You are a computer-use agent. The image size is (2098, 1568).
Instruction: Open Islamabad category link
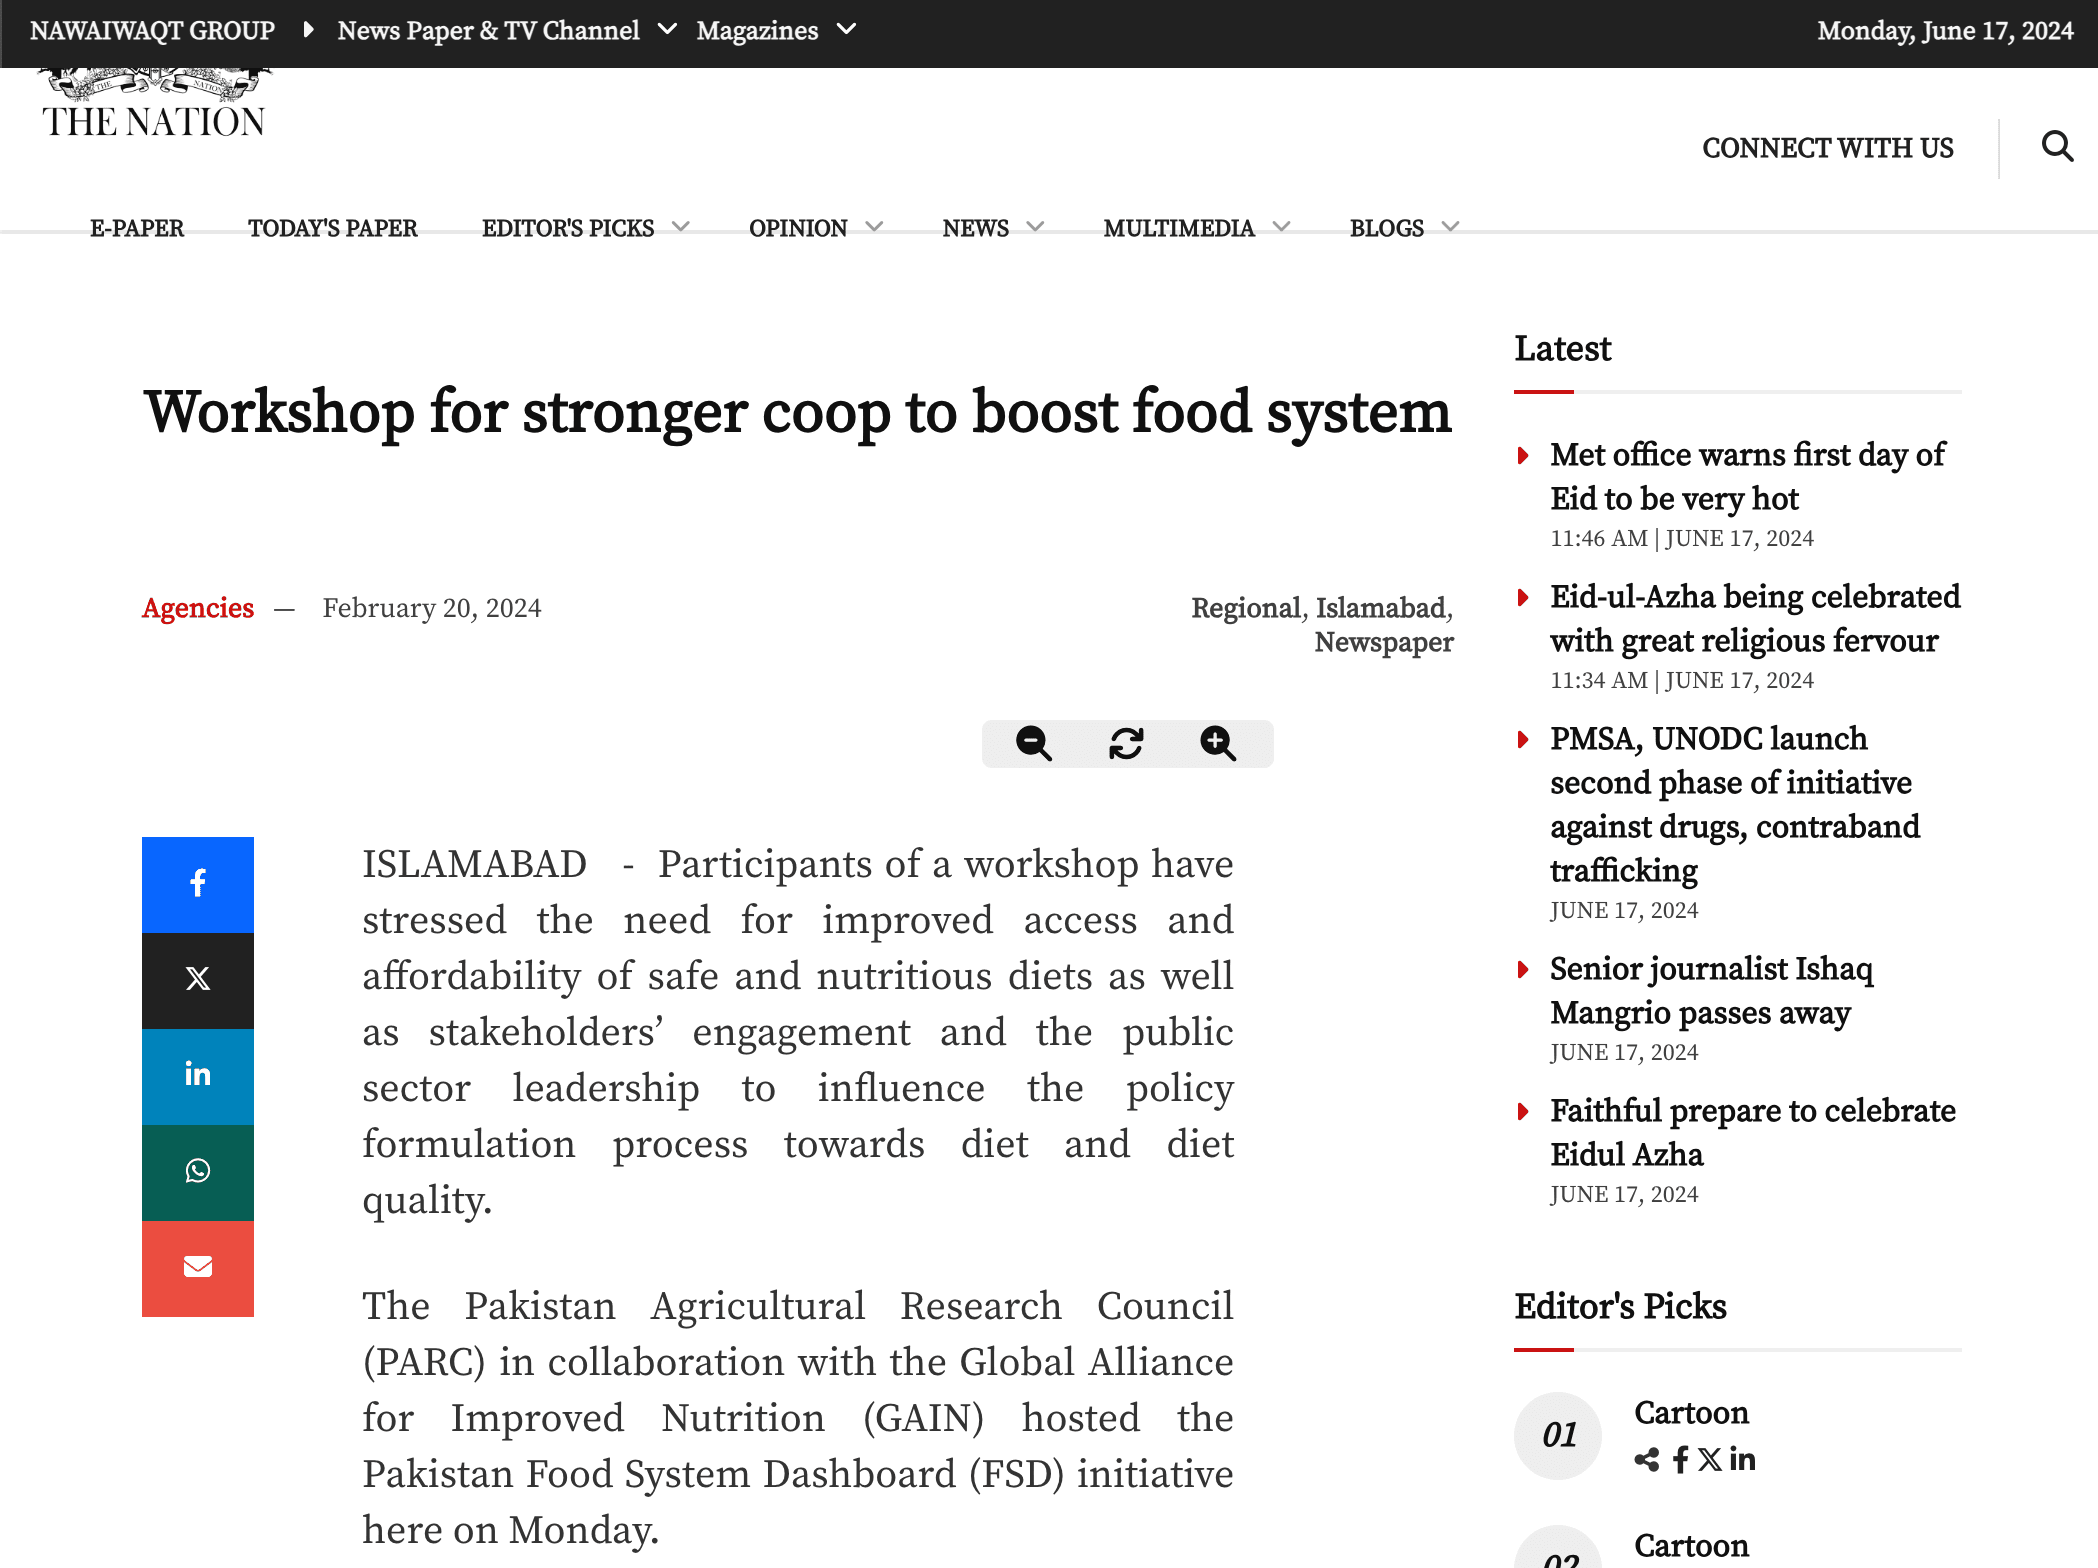tap(1381, 608)
